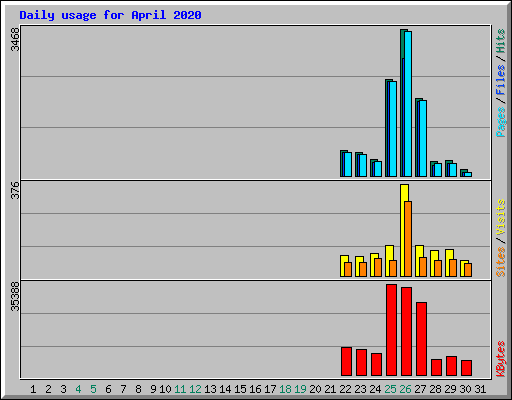Click weekend day label 4 on the x-axis

point(78,389)
